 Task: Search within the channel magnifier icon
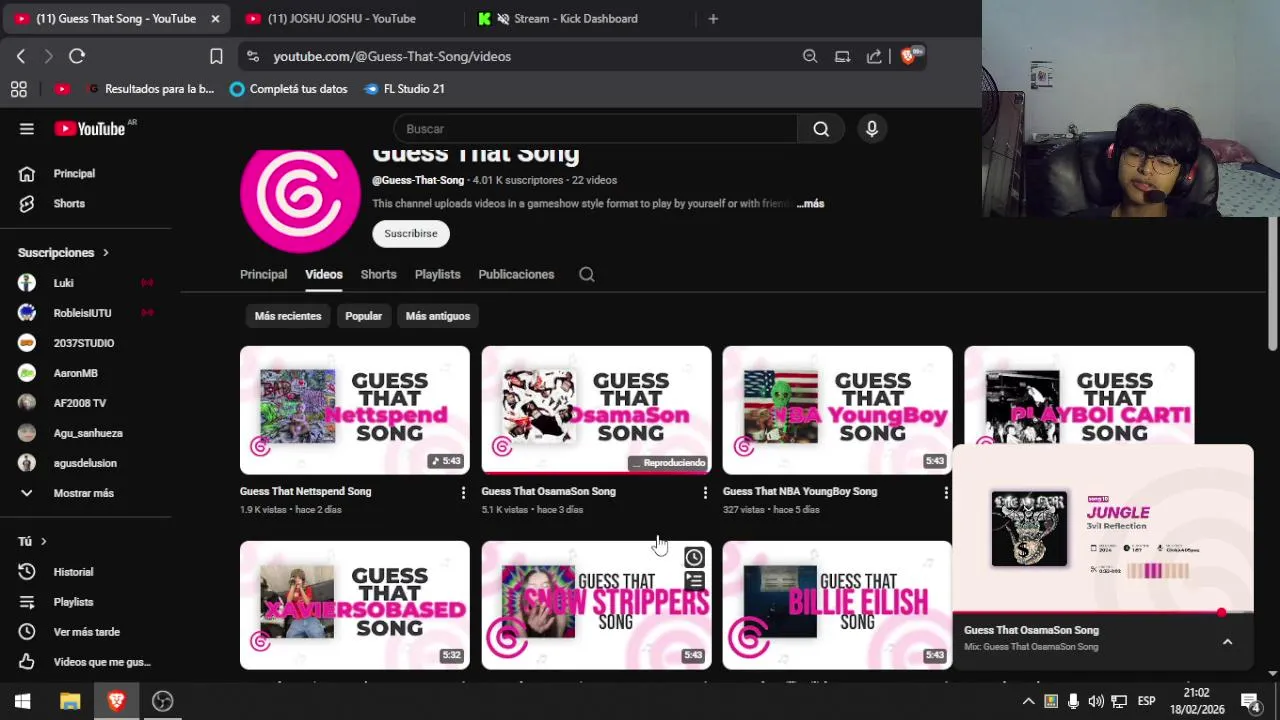pos(587,274)
